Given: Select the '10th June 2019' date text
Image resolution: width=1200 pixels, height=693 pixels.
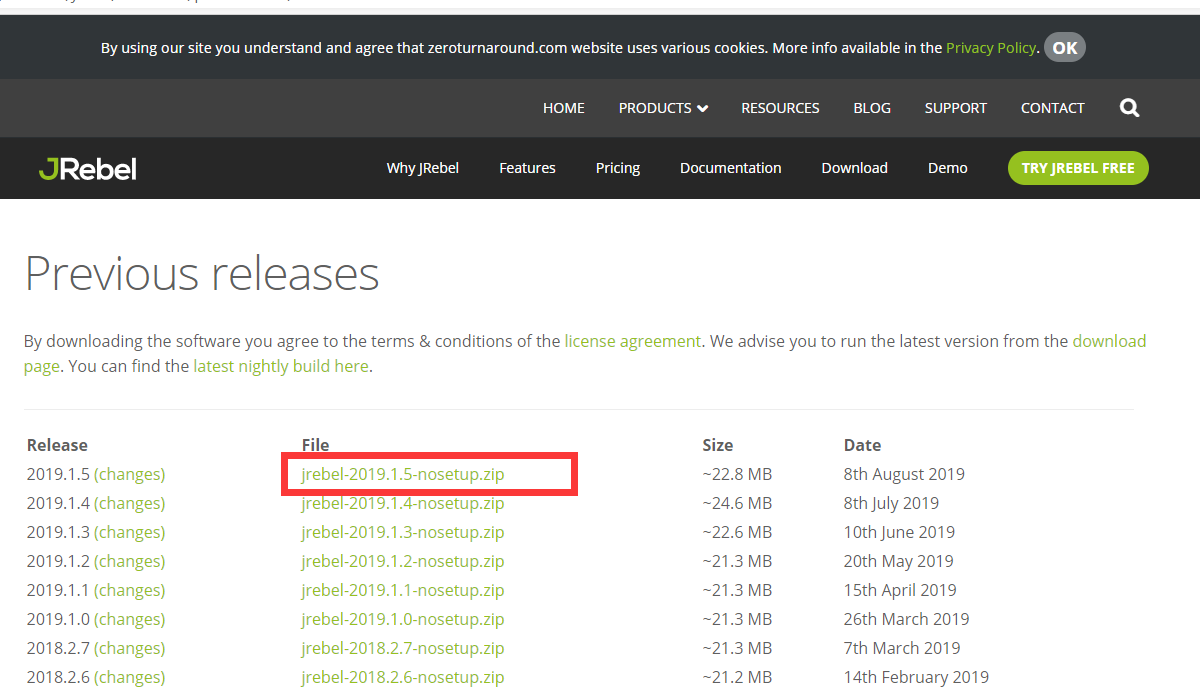Looking at the screenshot, I should point(899,532).
